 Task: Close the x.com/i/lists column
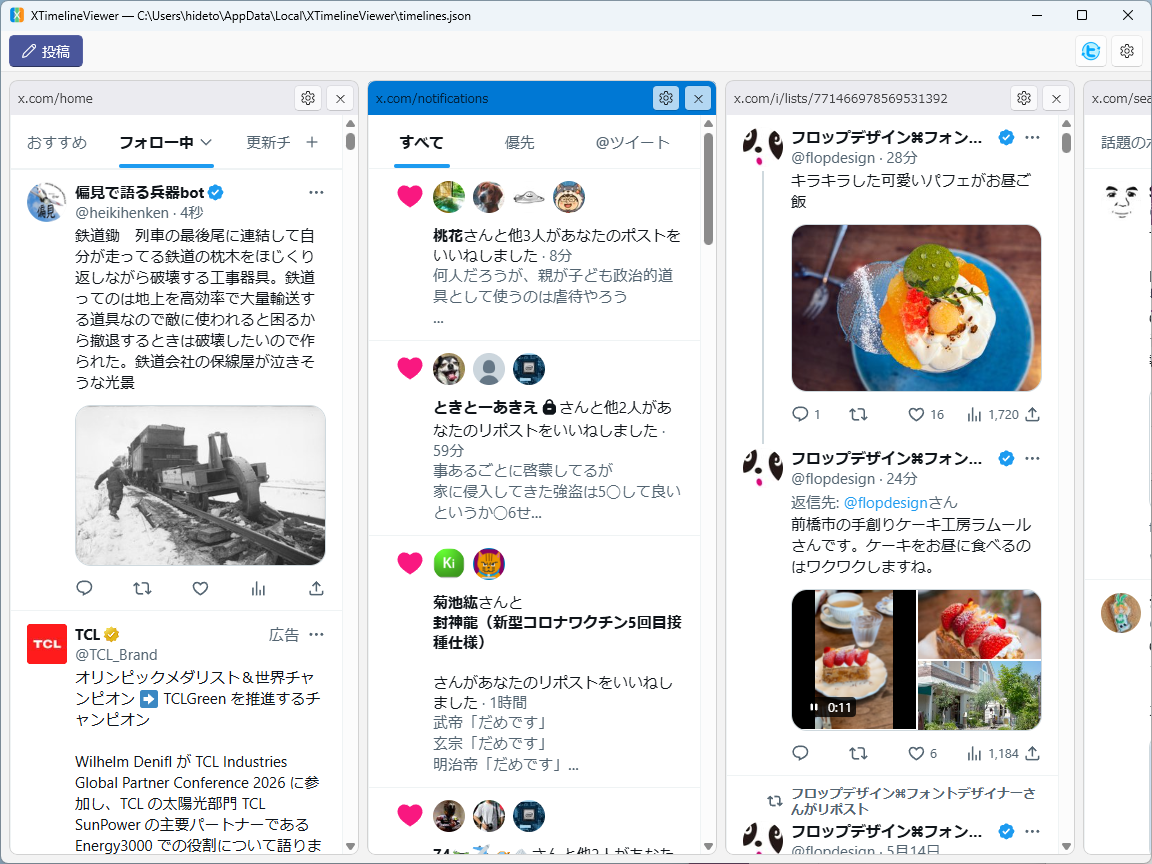coord(1056,98)
